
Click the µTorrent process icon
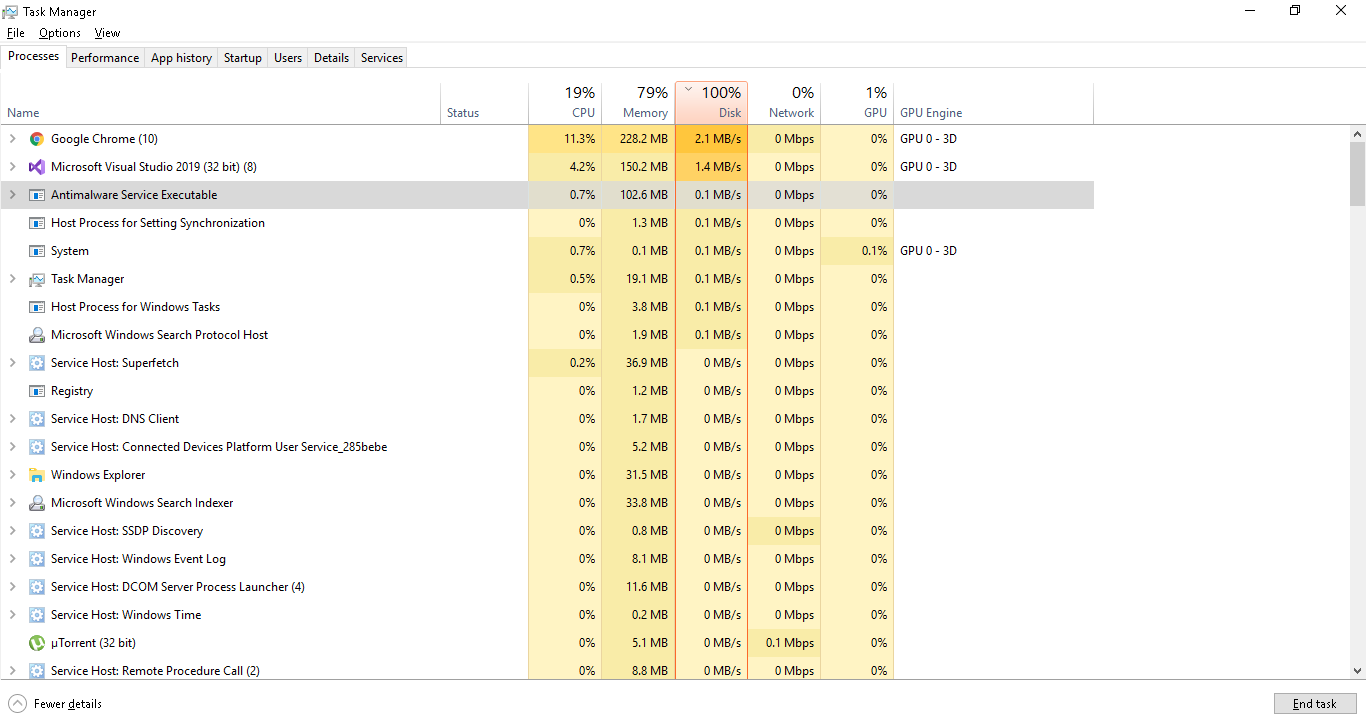tap(37, 643)
